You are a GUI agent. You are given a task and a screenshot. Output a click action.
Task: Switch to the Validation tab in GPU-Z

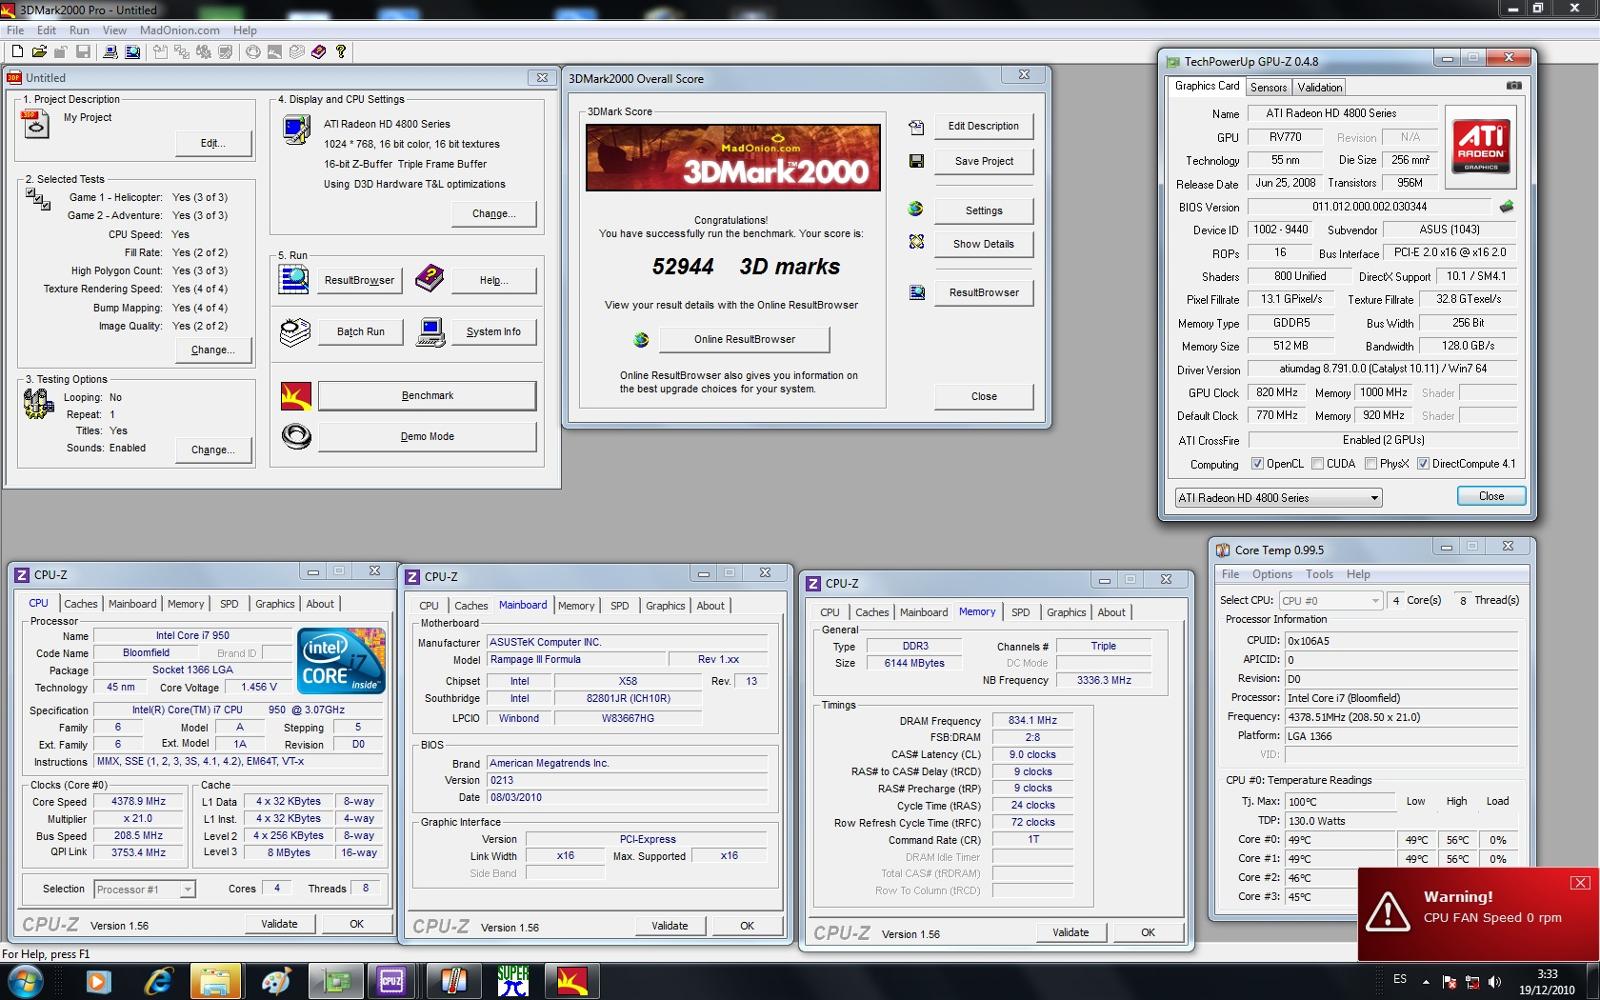pyautogui.click(x=1320, y=87)
